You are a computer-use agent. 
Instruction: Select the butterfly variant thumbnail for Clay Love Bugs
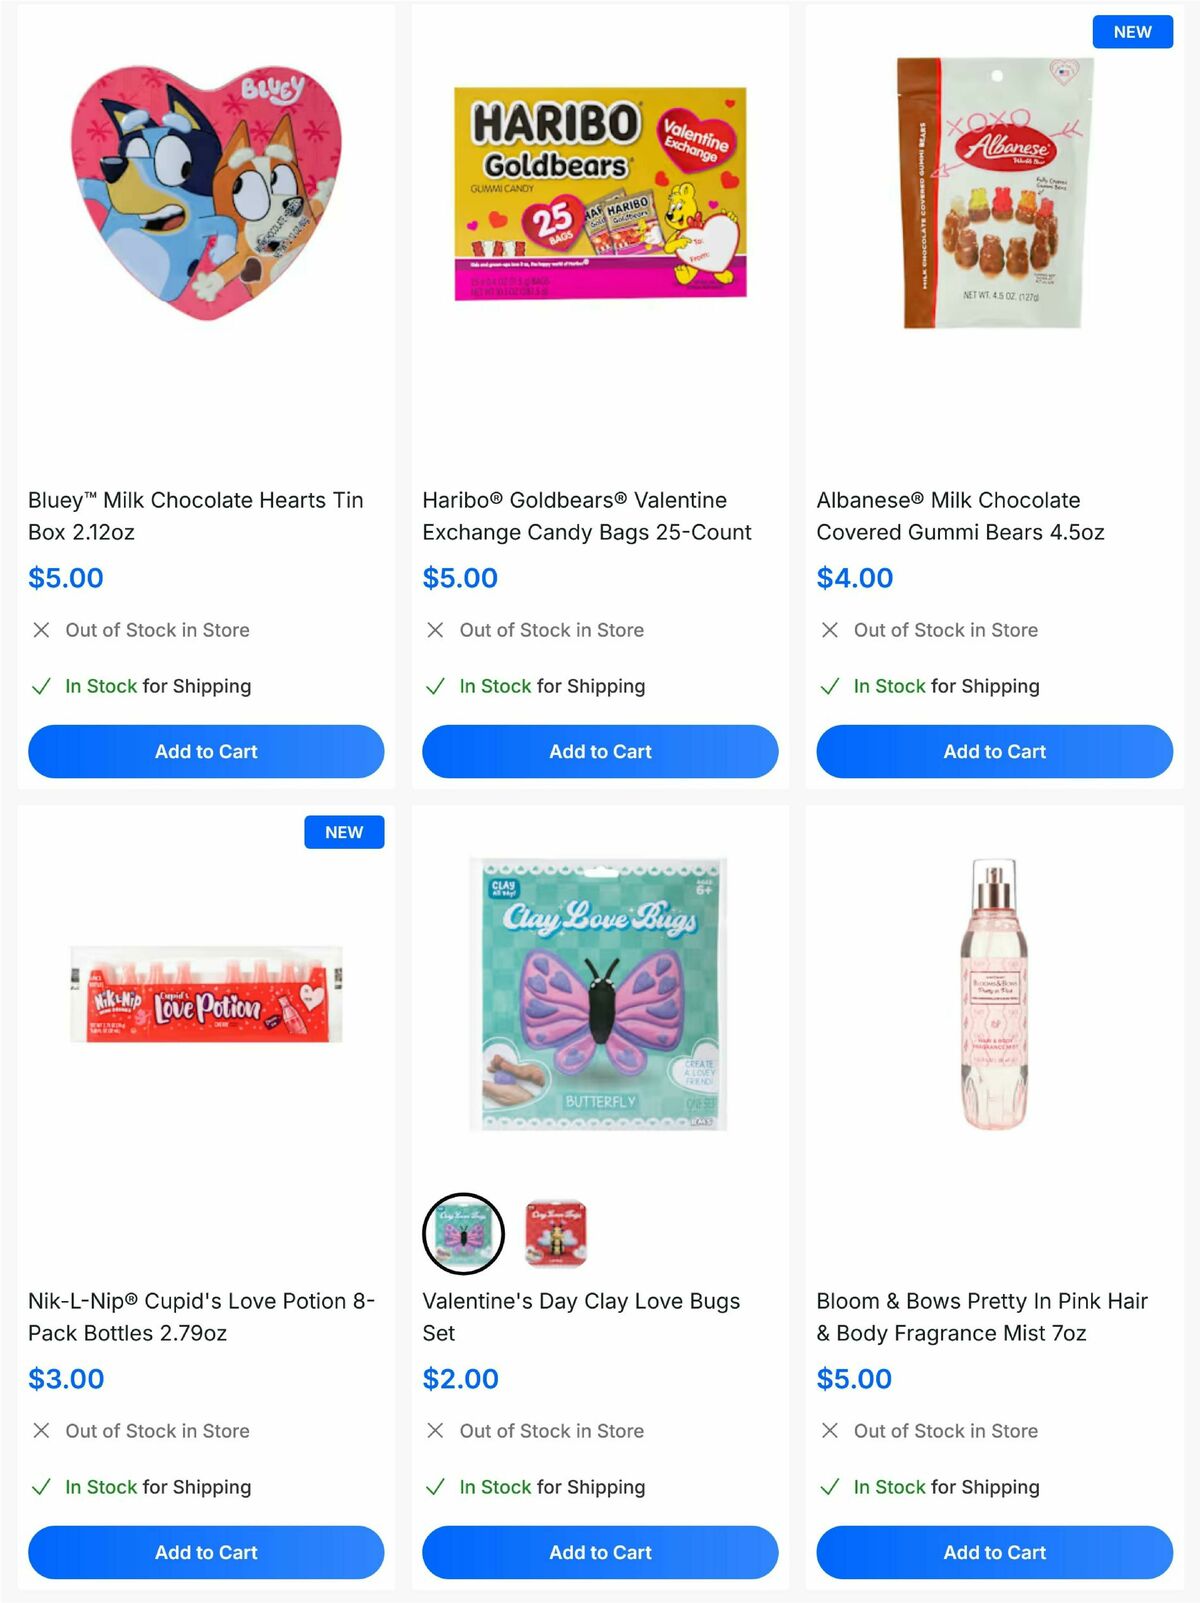coord(463,1234)
